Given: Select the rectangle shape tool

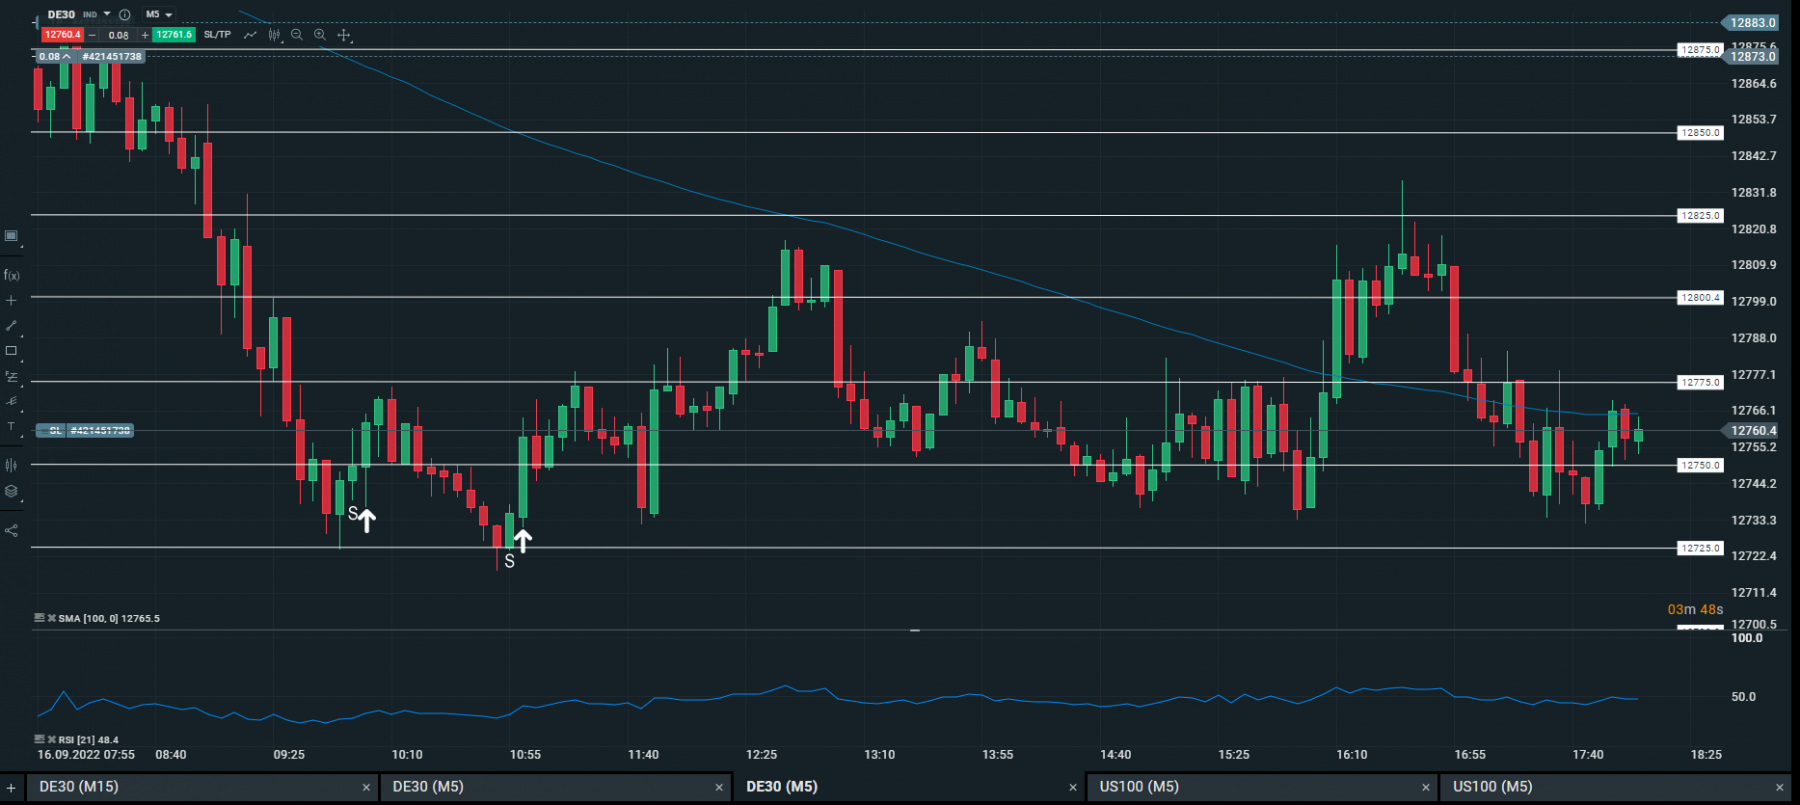Looking at the screenshot, I should coord(11,351).
